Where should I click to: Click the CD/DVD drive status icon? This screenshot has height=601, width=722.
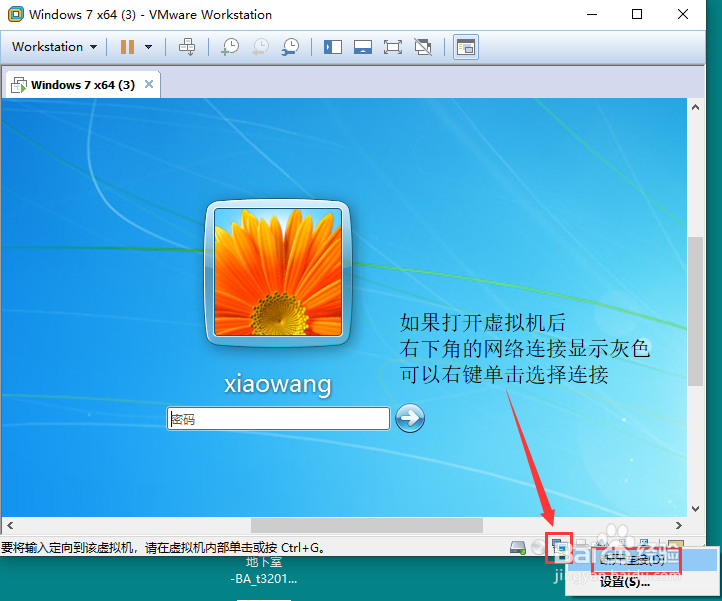coord(537,547)
